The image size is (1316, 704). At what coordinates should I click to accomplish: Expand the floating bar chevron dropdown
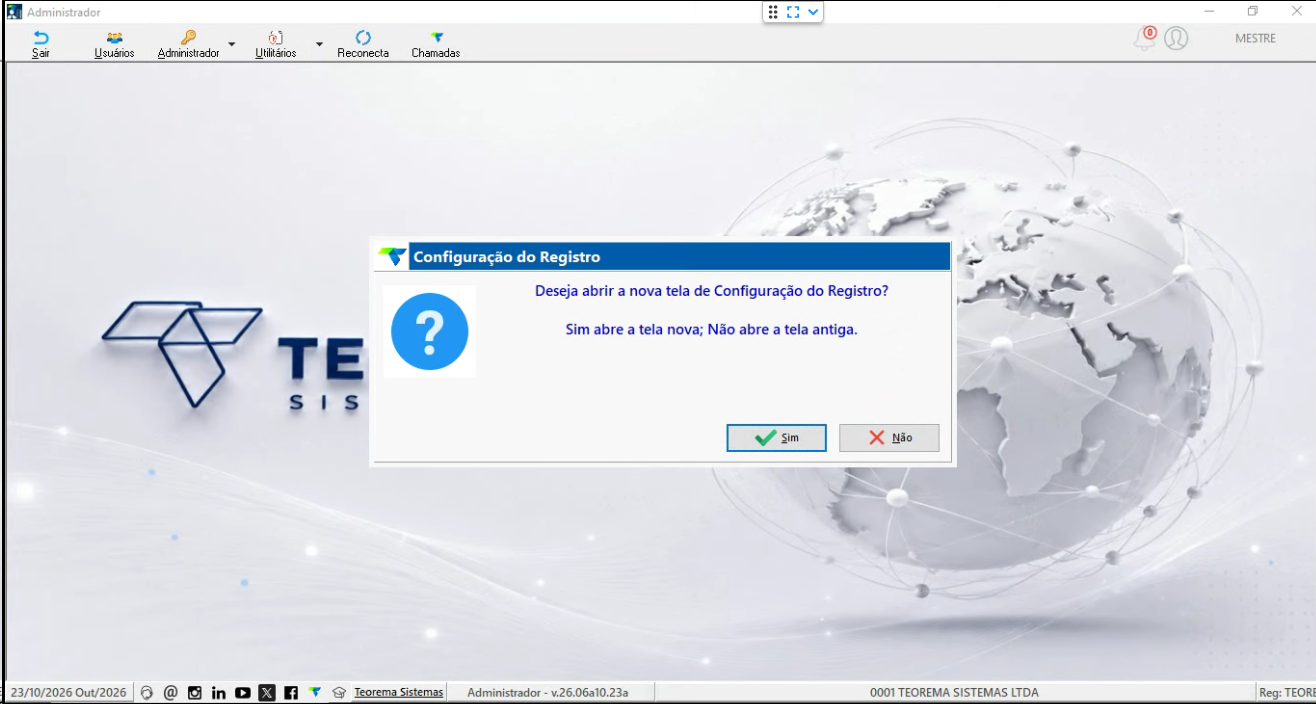(x=813, y=12)
